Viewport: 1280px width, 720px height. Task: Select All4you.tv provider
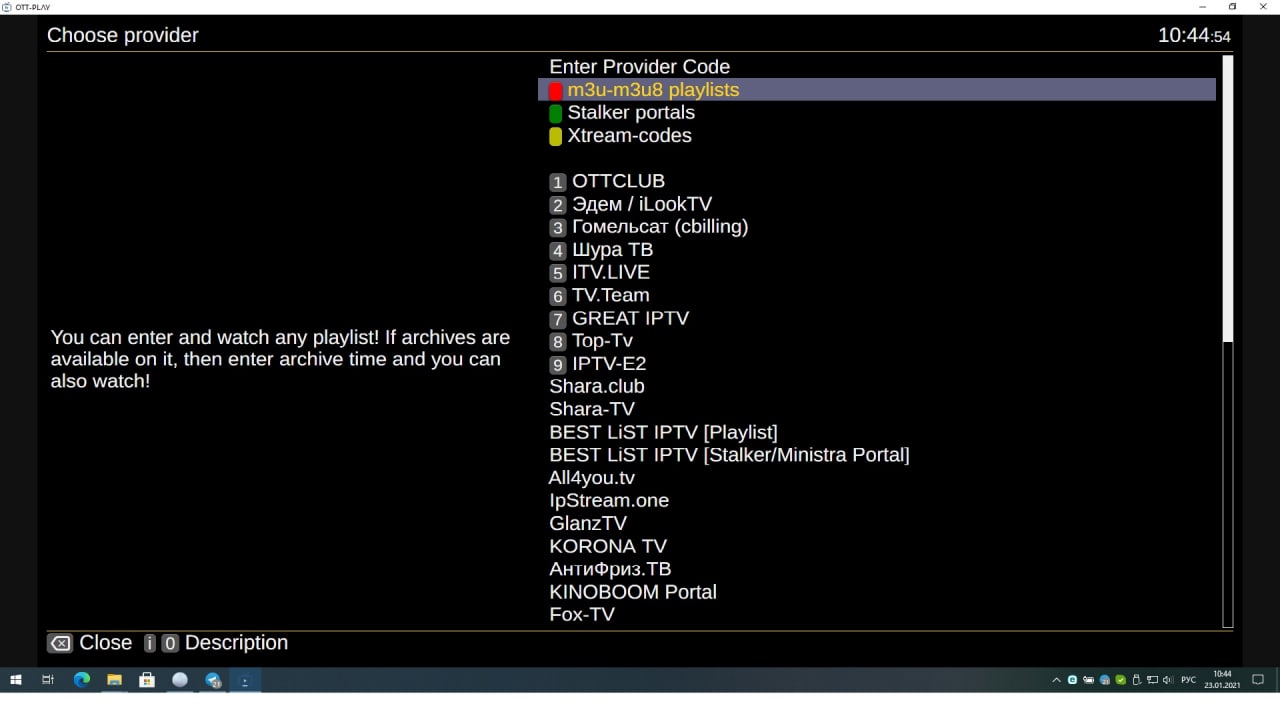click(592, 478)
